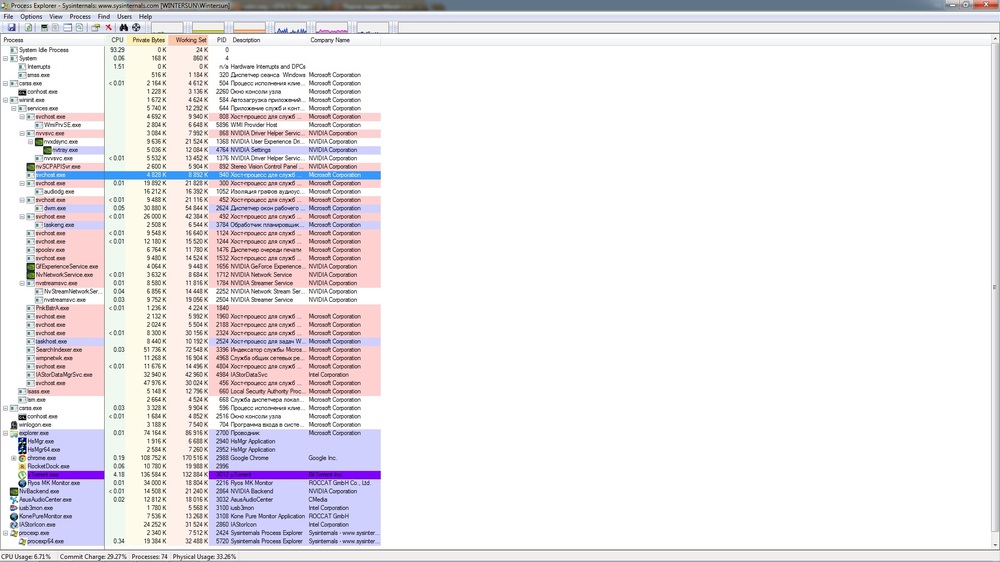Select the lsass.exe process
This screenshot has height=562, width=1000.
click(191, 392)
